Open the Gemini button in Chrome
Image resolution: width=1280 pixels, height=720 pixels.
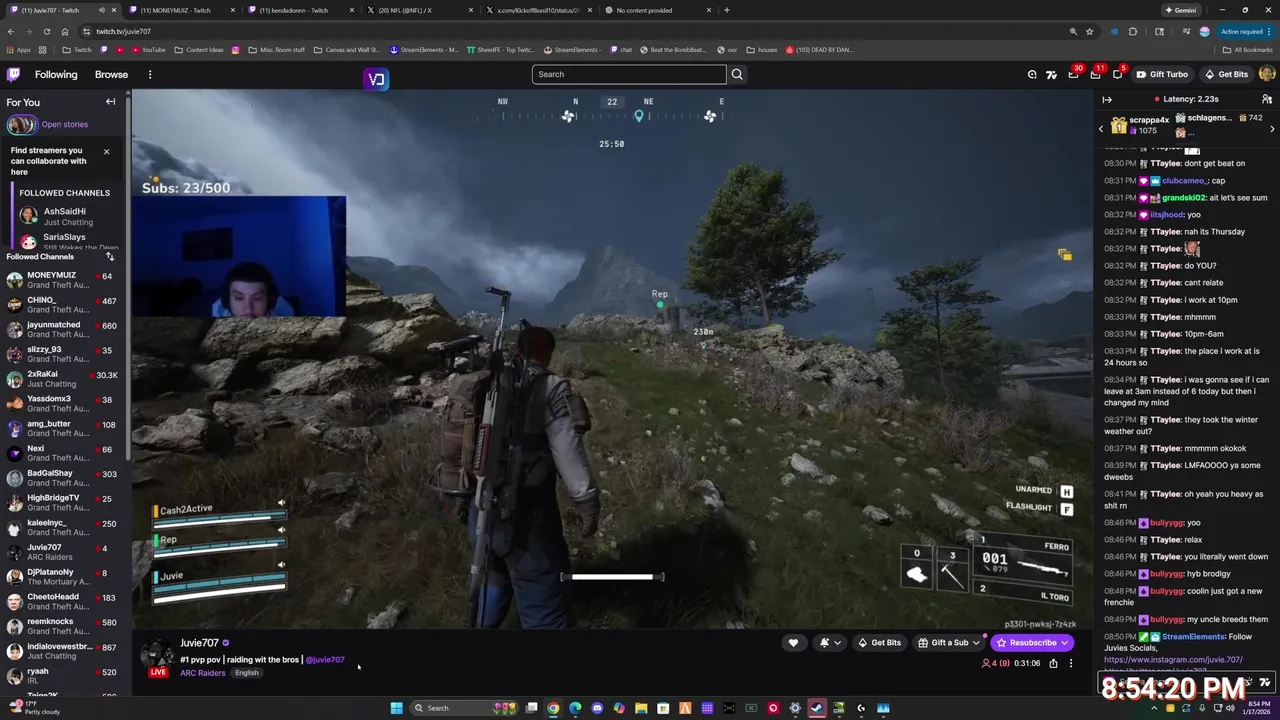point(1181,10)
